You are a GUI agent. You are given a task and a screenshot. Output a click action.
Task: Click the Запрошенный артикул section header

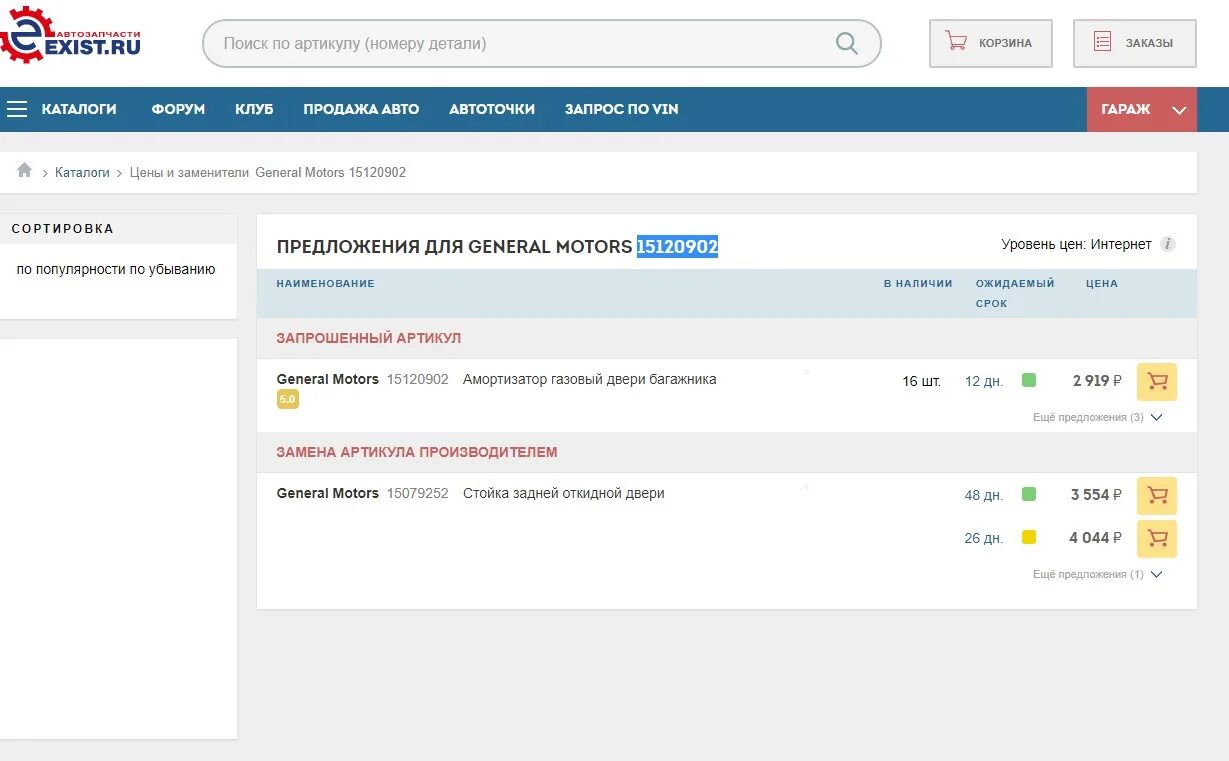click(x=369, y=338)
